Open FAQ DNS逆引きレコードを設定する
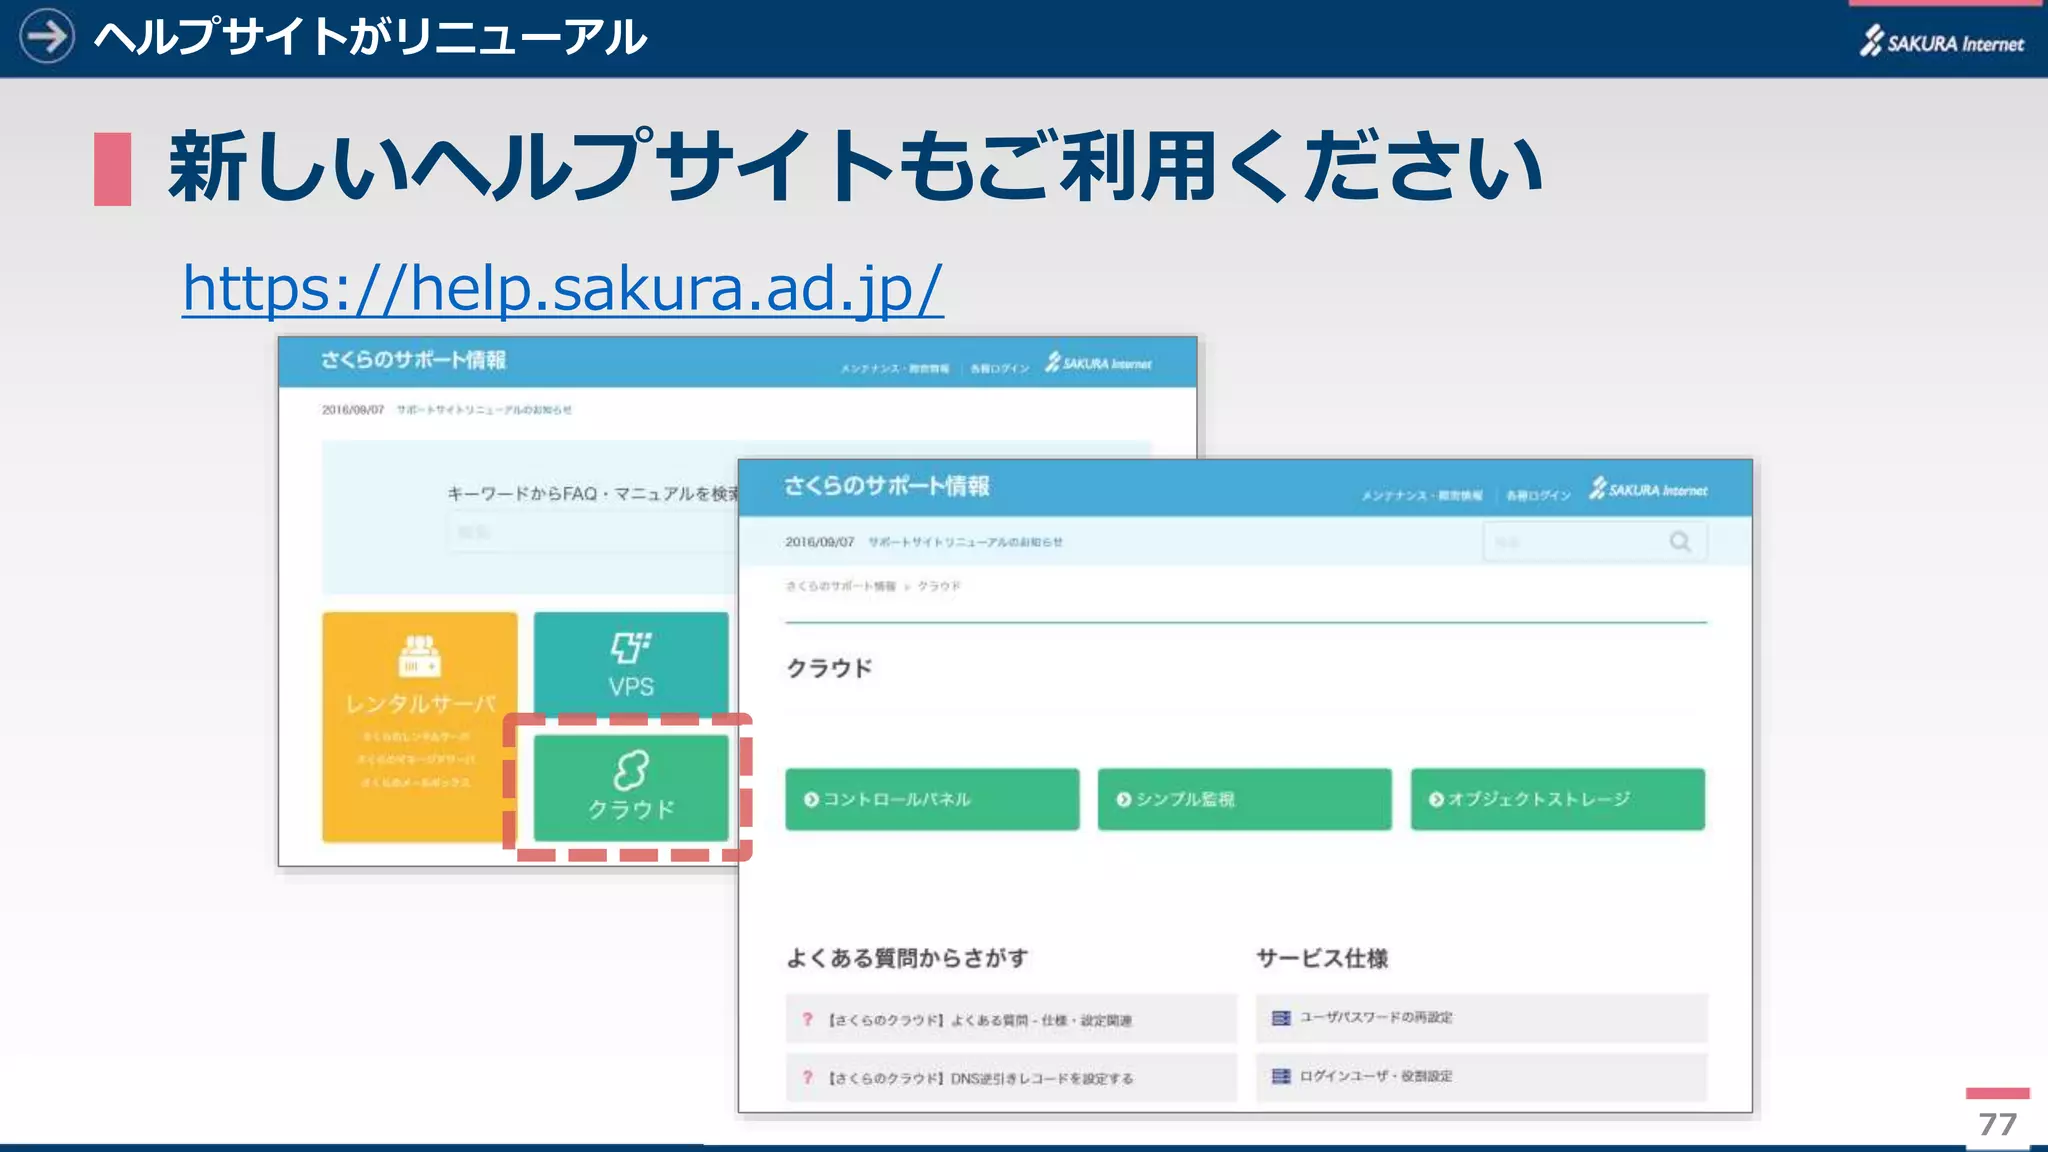 click(x=1011, y=1078)
